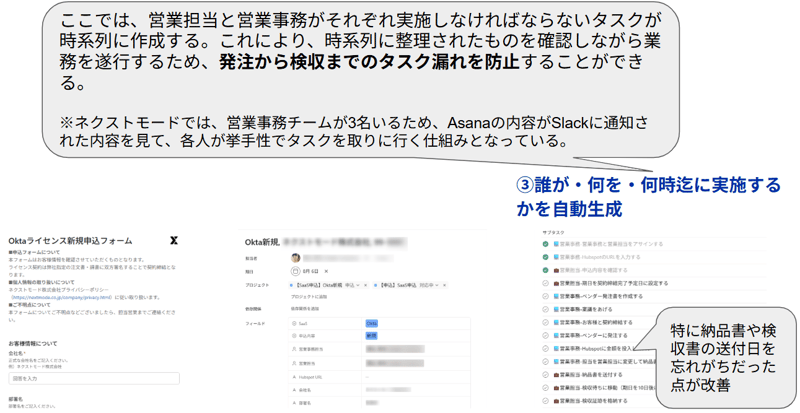Screen dimensions: 800x413
Task: Click the empty Hubspot URL value cell
Action: click(416, 377)
